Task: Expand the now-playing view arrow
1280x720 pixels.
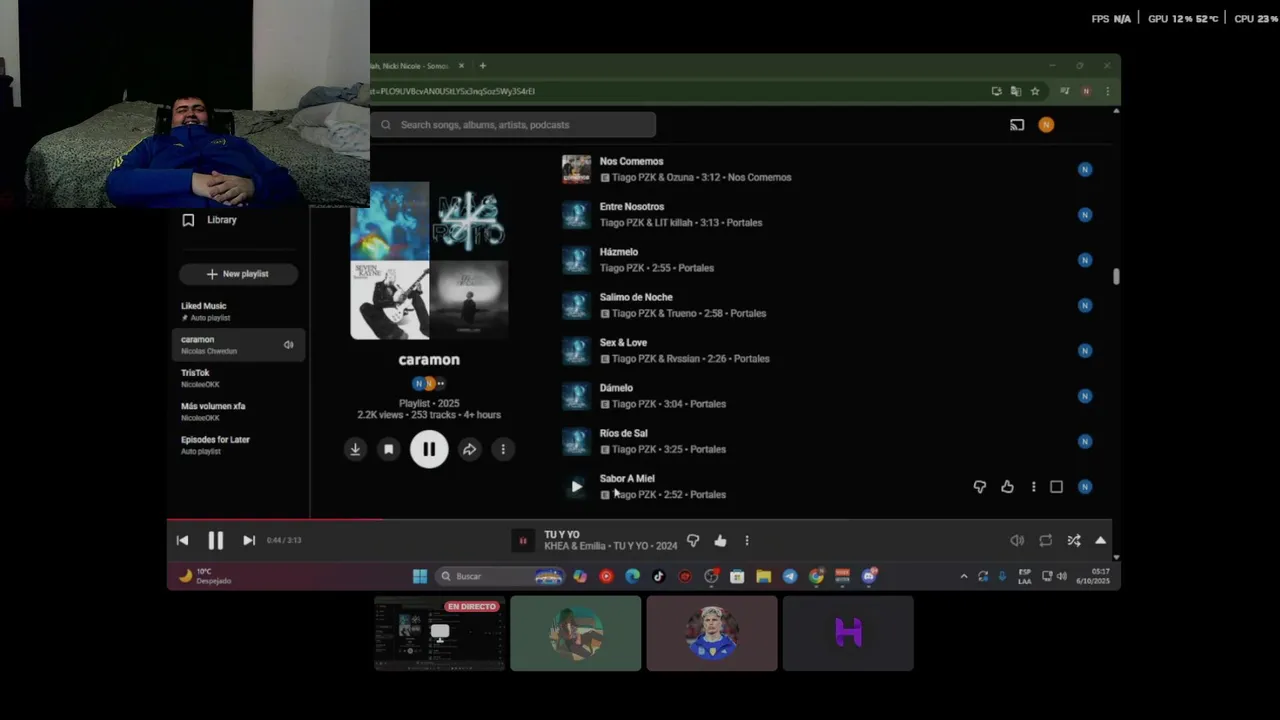Action: [x=1101, y=540]
